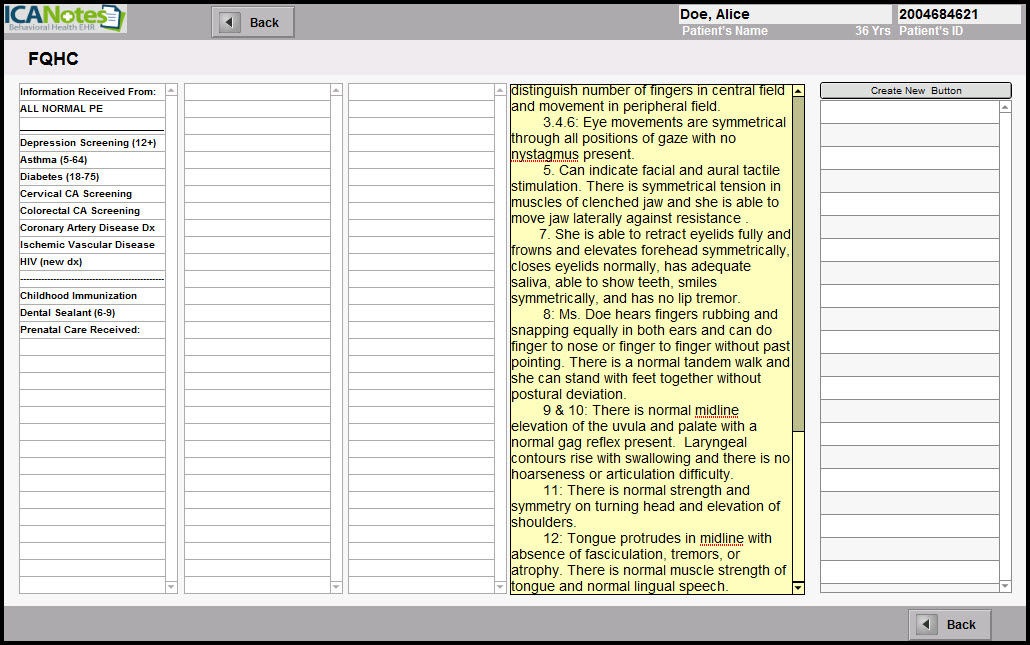Click the Patient's ID number field
The width and height of the screenshot is (1030, 645).
tap(957, 15)
